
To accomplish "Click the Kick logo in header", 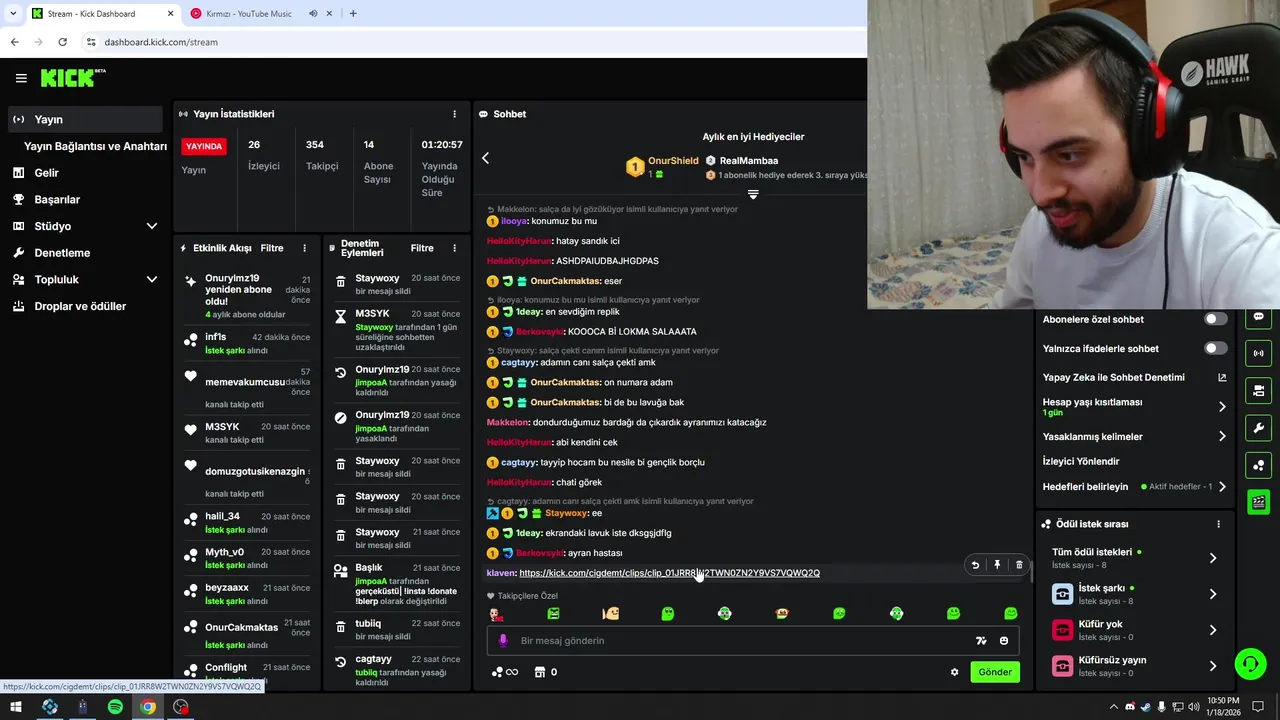I will [73, 78].
